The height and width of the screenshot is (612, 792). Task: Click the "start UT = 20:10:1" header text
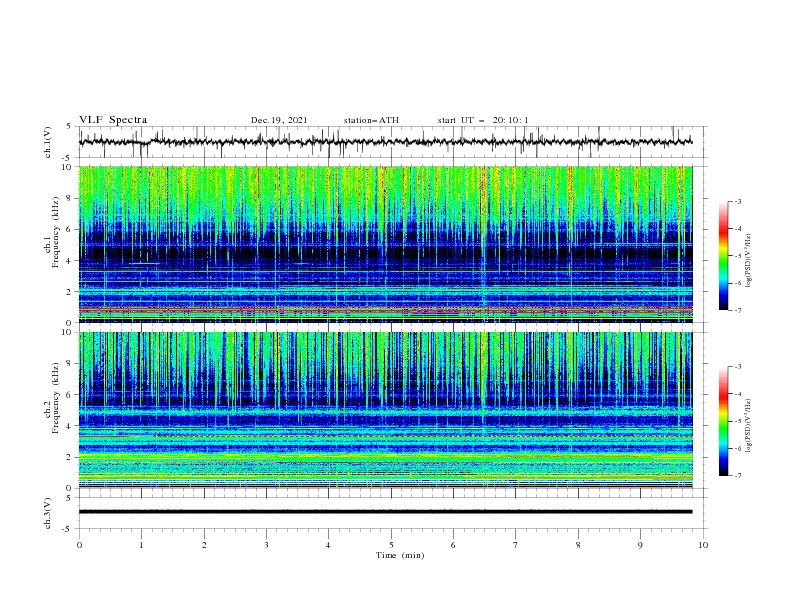coord(483,120)
